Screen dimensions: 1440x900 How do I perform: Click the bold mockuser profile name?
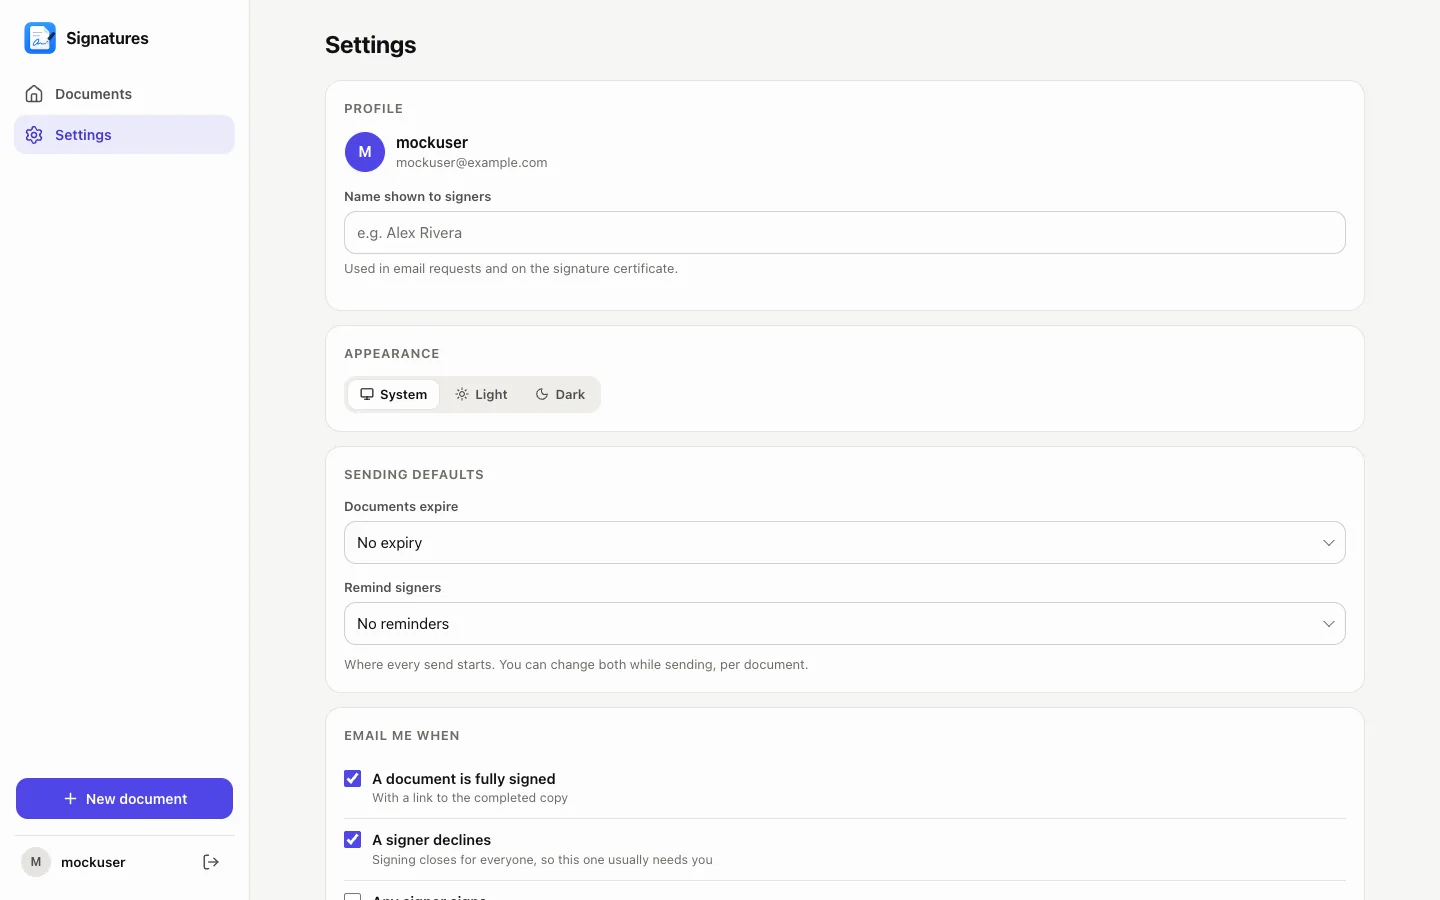coord(432,143)
